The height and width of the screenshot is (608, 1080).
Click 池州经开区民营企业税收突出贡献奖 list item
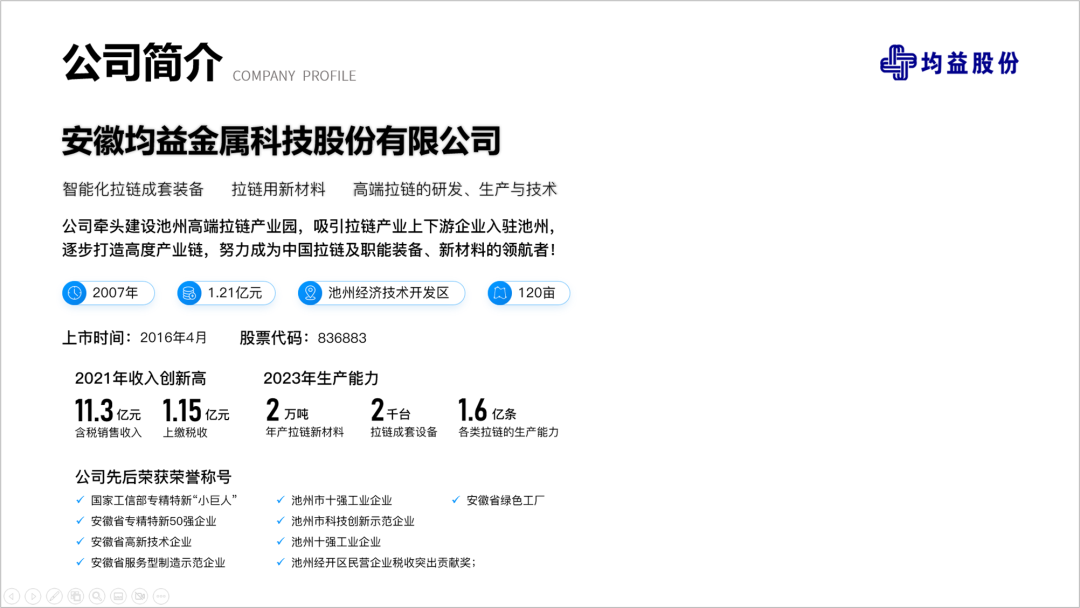pyautogui.click(x=383, y=563)
